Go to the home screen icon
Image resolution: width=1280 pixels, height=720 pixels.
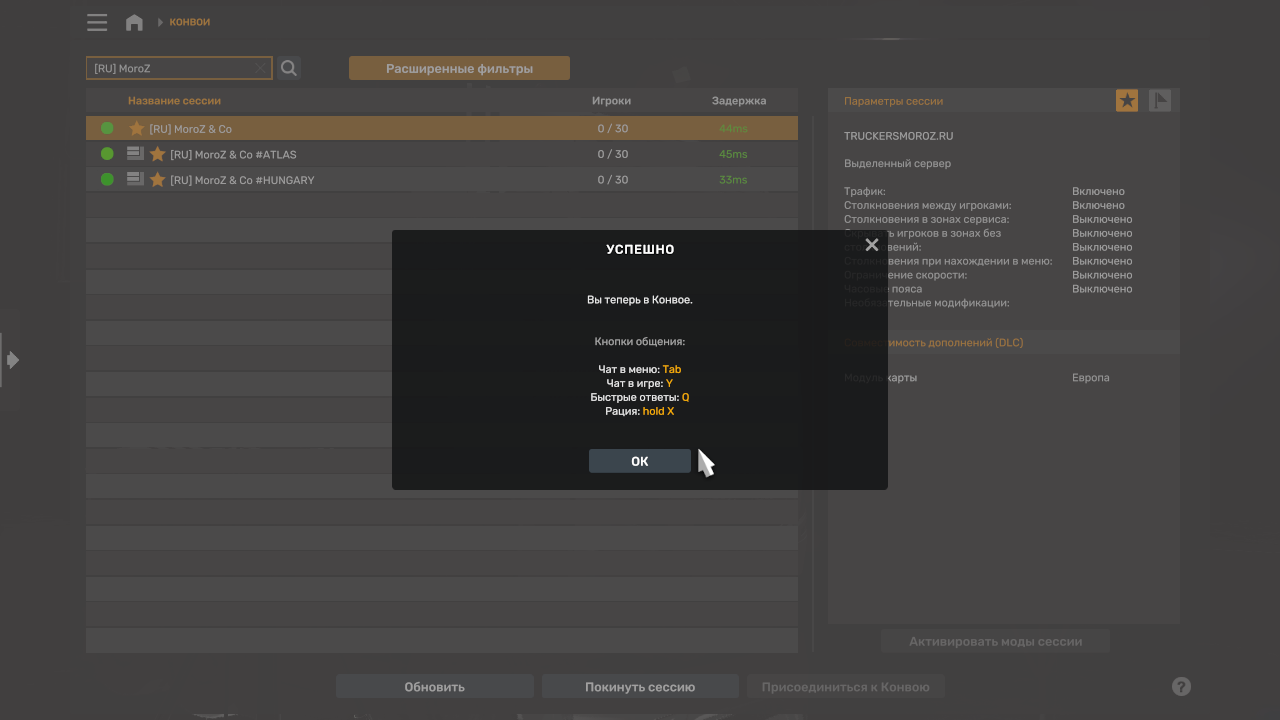[x=134, y=22]
